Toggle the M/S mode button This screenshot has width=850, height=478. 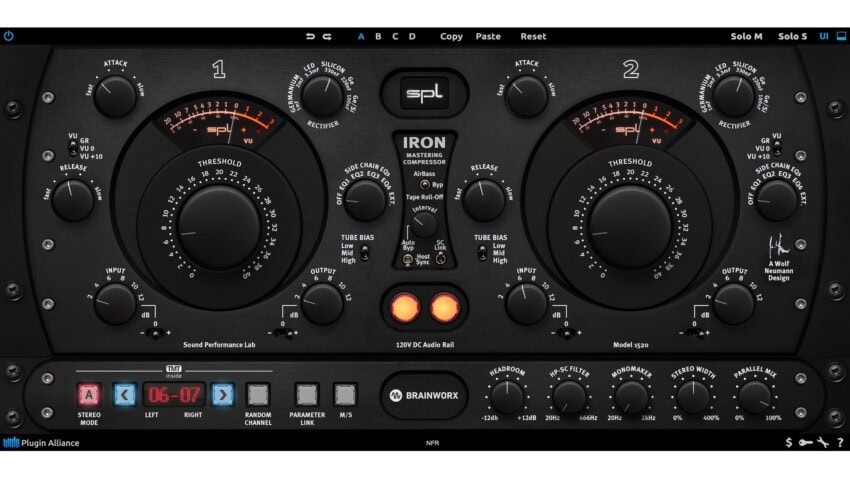[345, 395]
